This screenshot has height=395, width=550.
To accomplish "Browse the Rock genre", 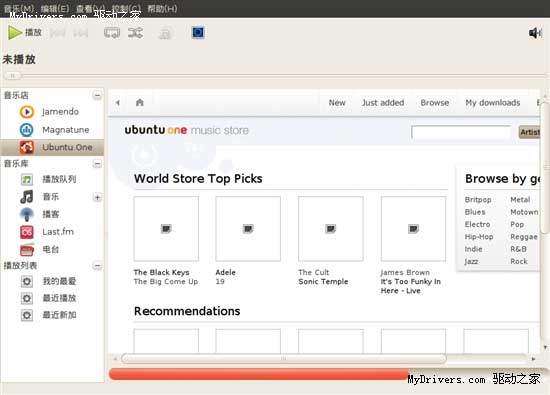I will click(519, 261).
